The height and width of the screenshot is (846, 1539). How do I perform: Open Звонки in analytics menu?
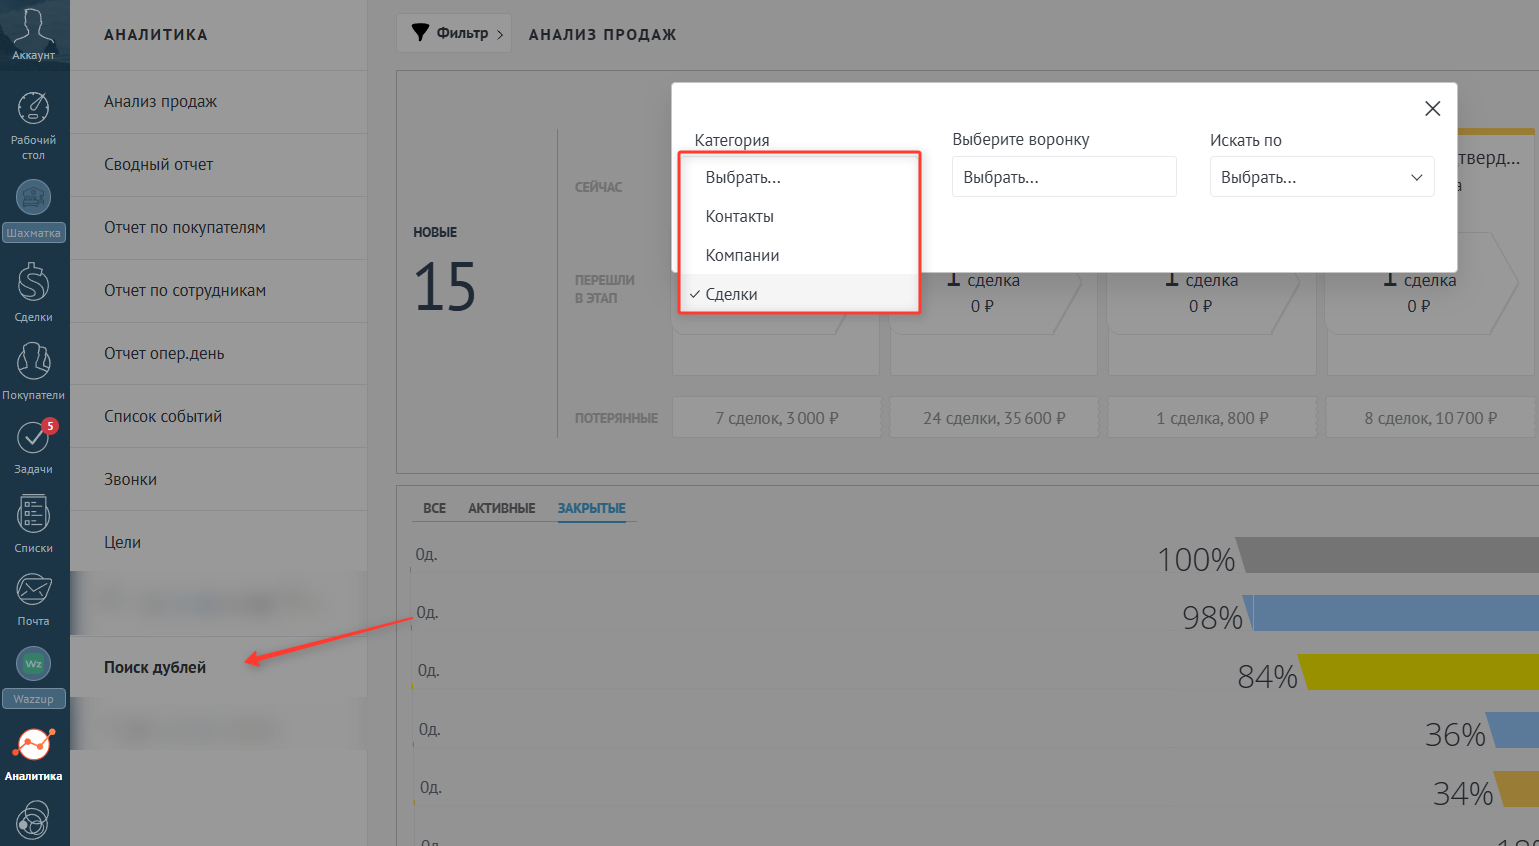[x=219, y=480]
